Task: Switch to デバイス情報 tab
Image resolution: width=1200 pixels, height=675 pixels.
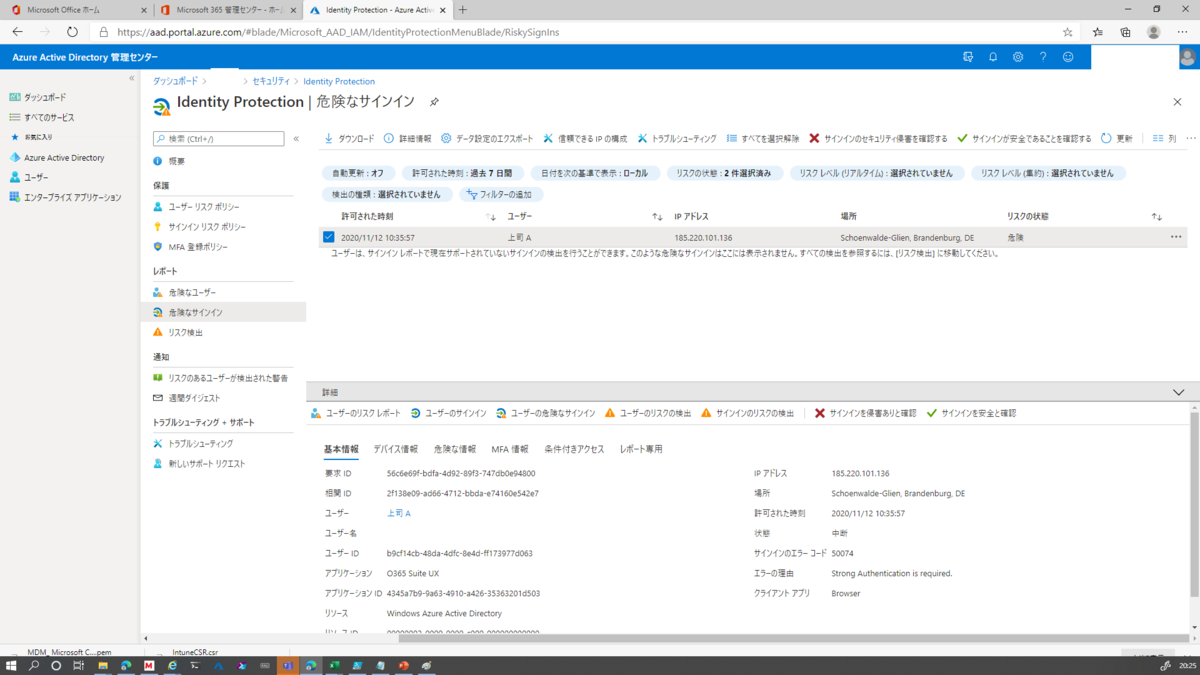Action: [x=396, y=449]
